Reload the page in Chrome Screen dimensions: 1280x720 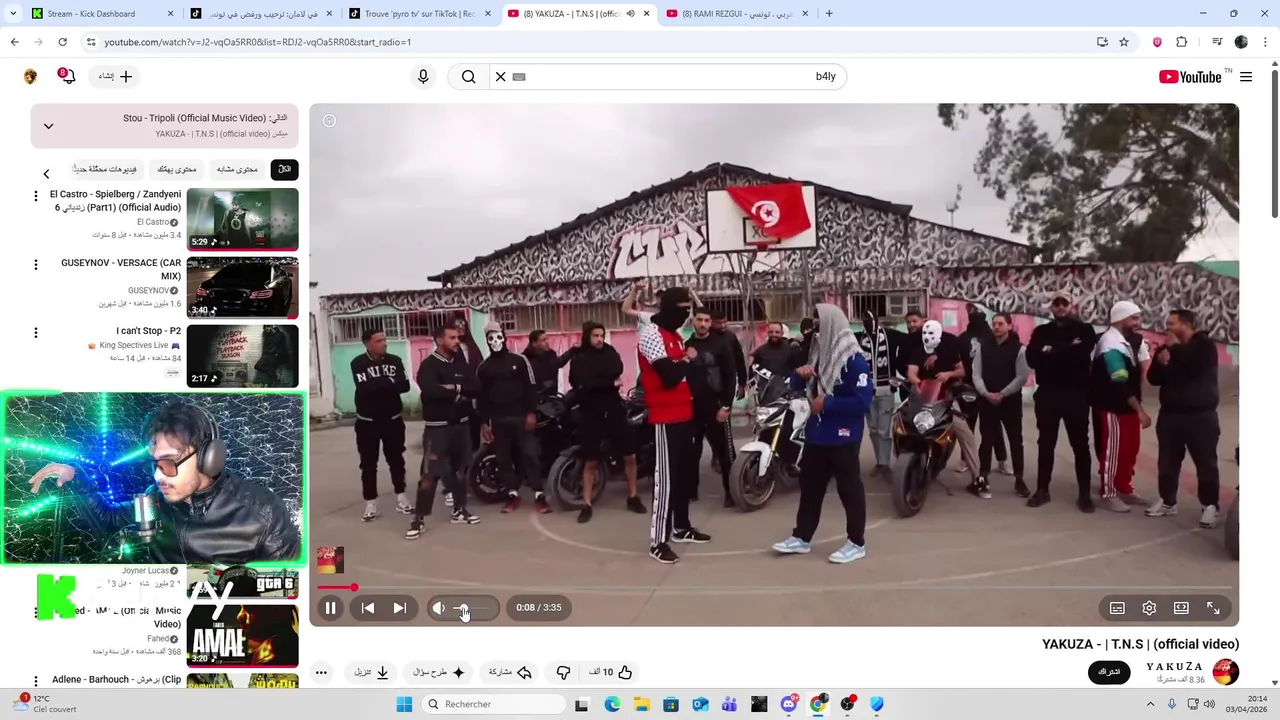pyautogui.click(x=62, y=42)
